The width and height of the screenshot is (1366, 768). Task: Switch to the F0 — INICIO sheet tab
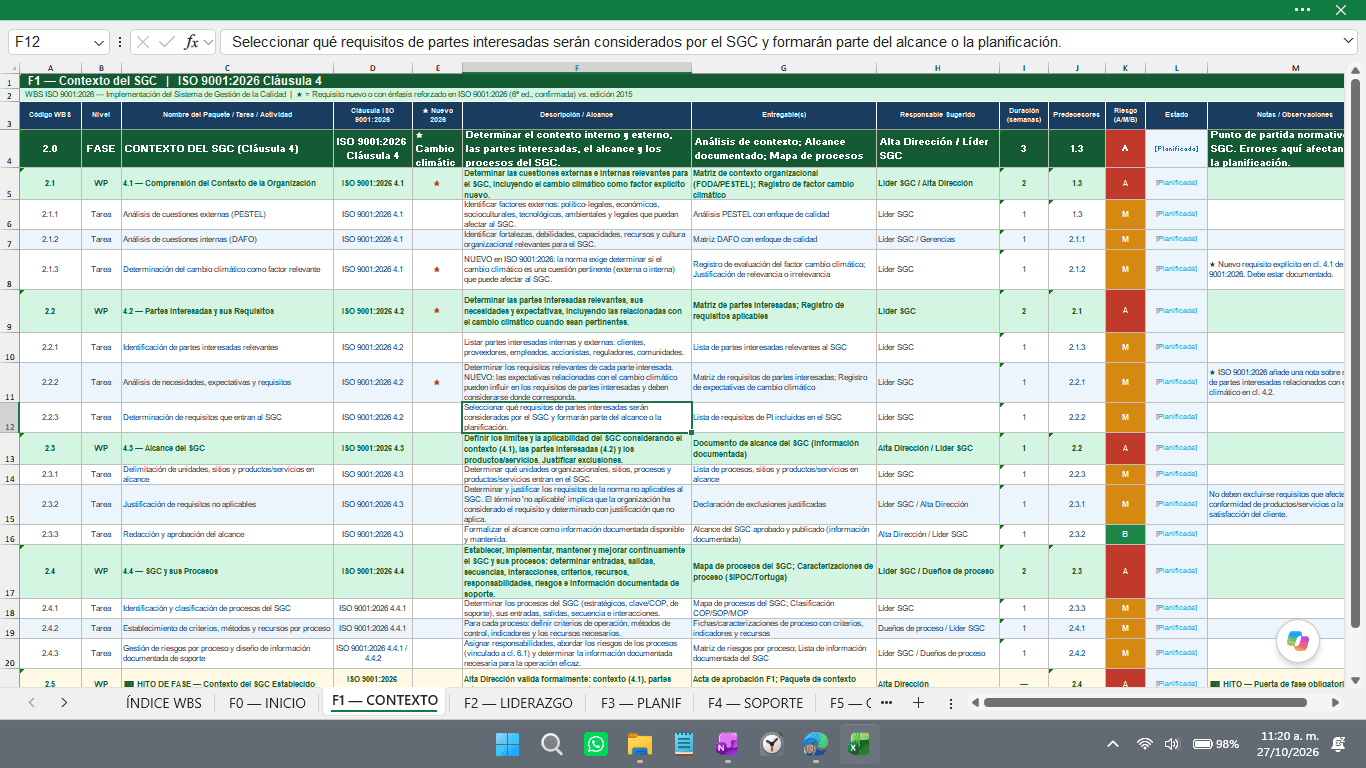click(x=268, y=703)
